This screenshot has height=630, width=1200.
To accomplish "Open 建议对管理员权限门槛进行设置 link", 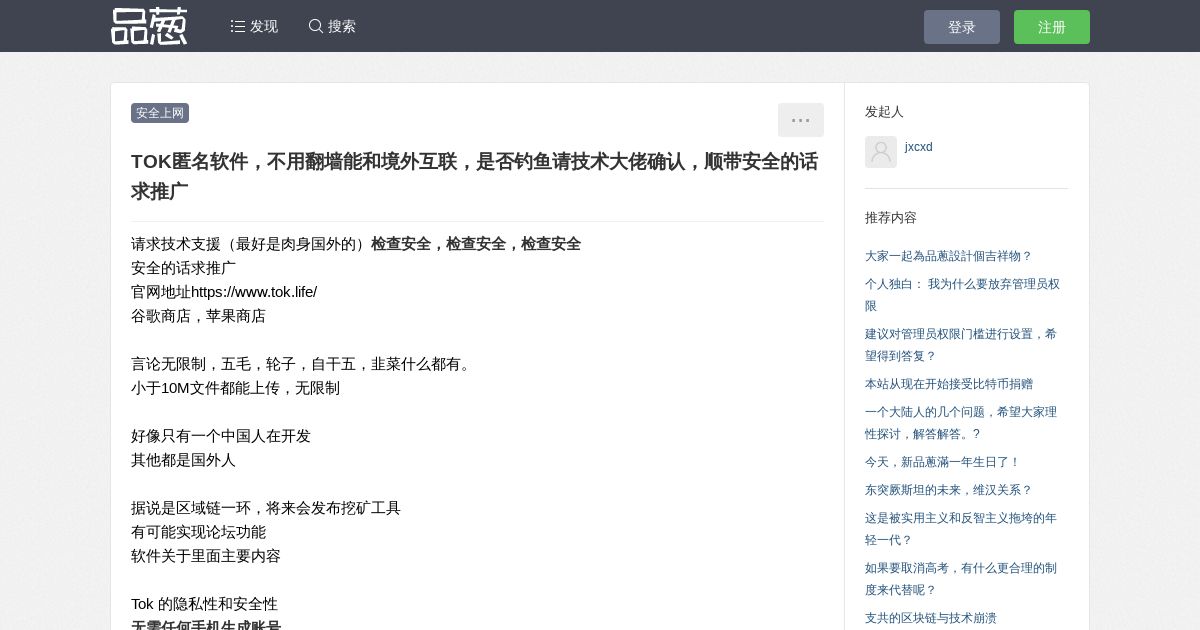I will point(961,345).
